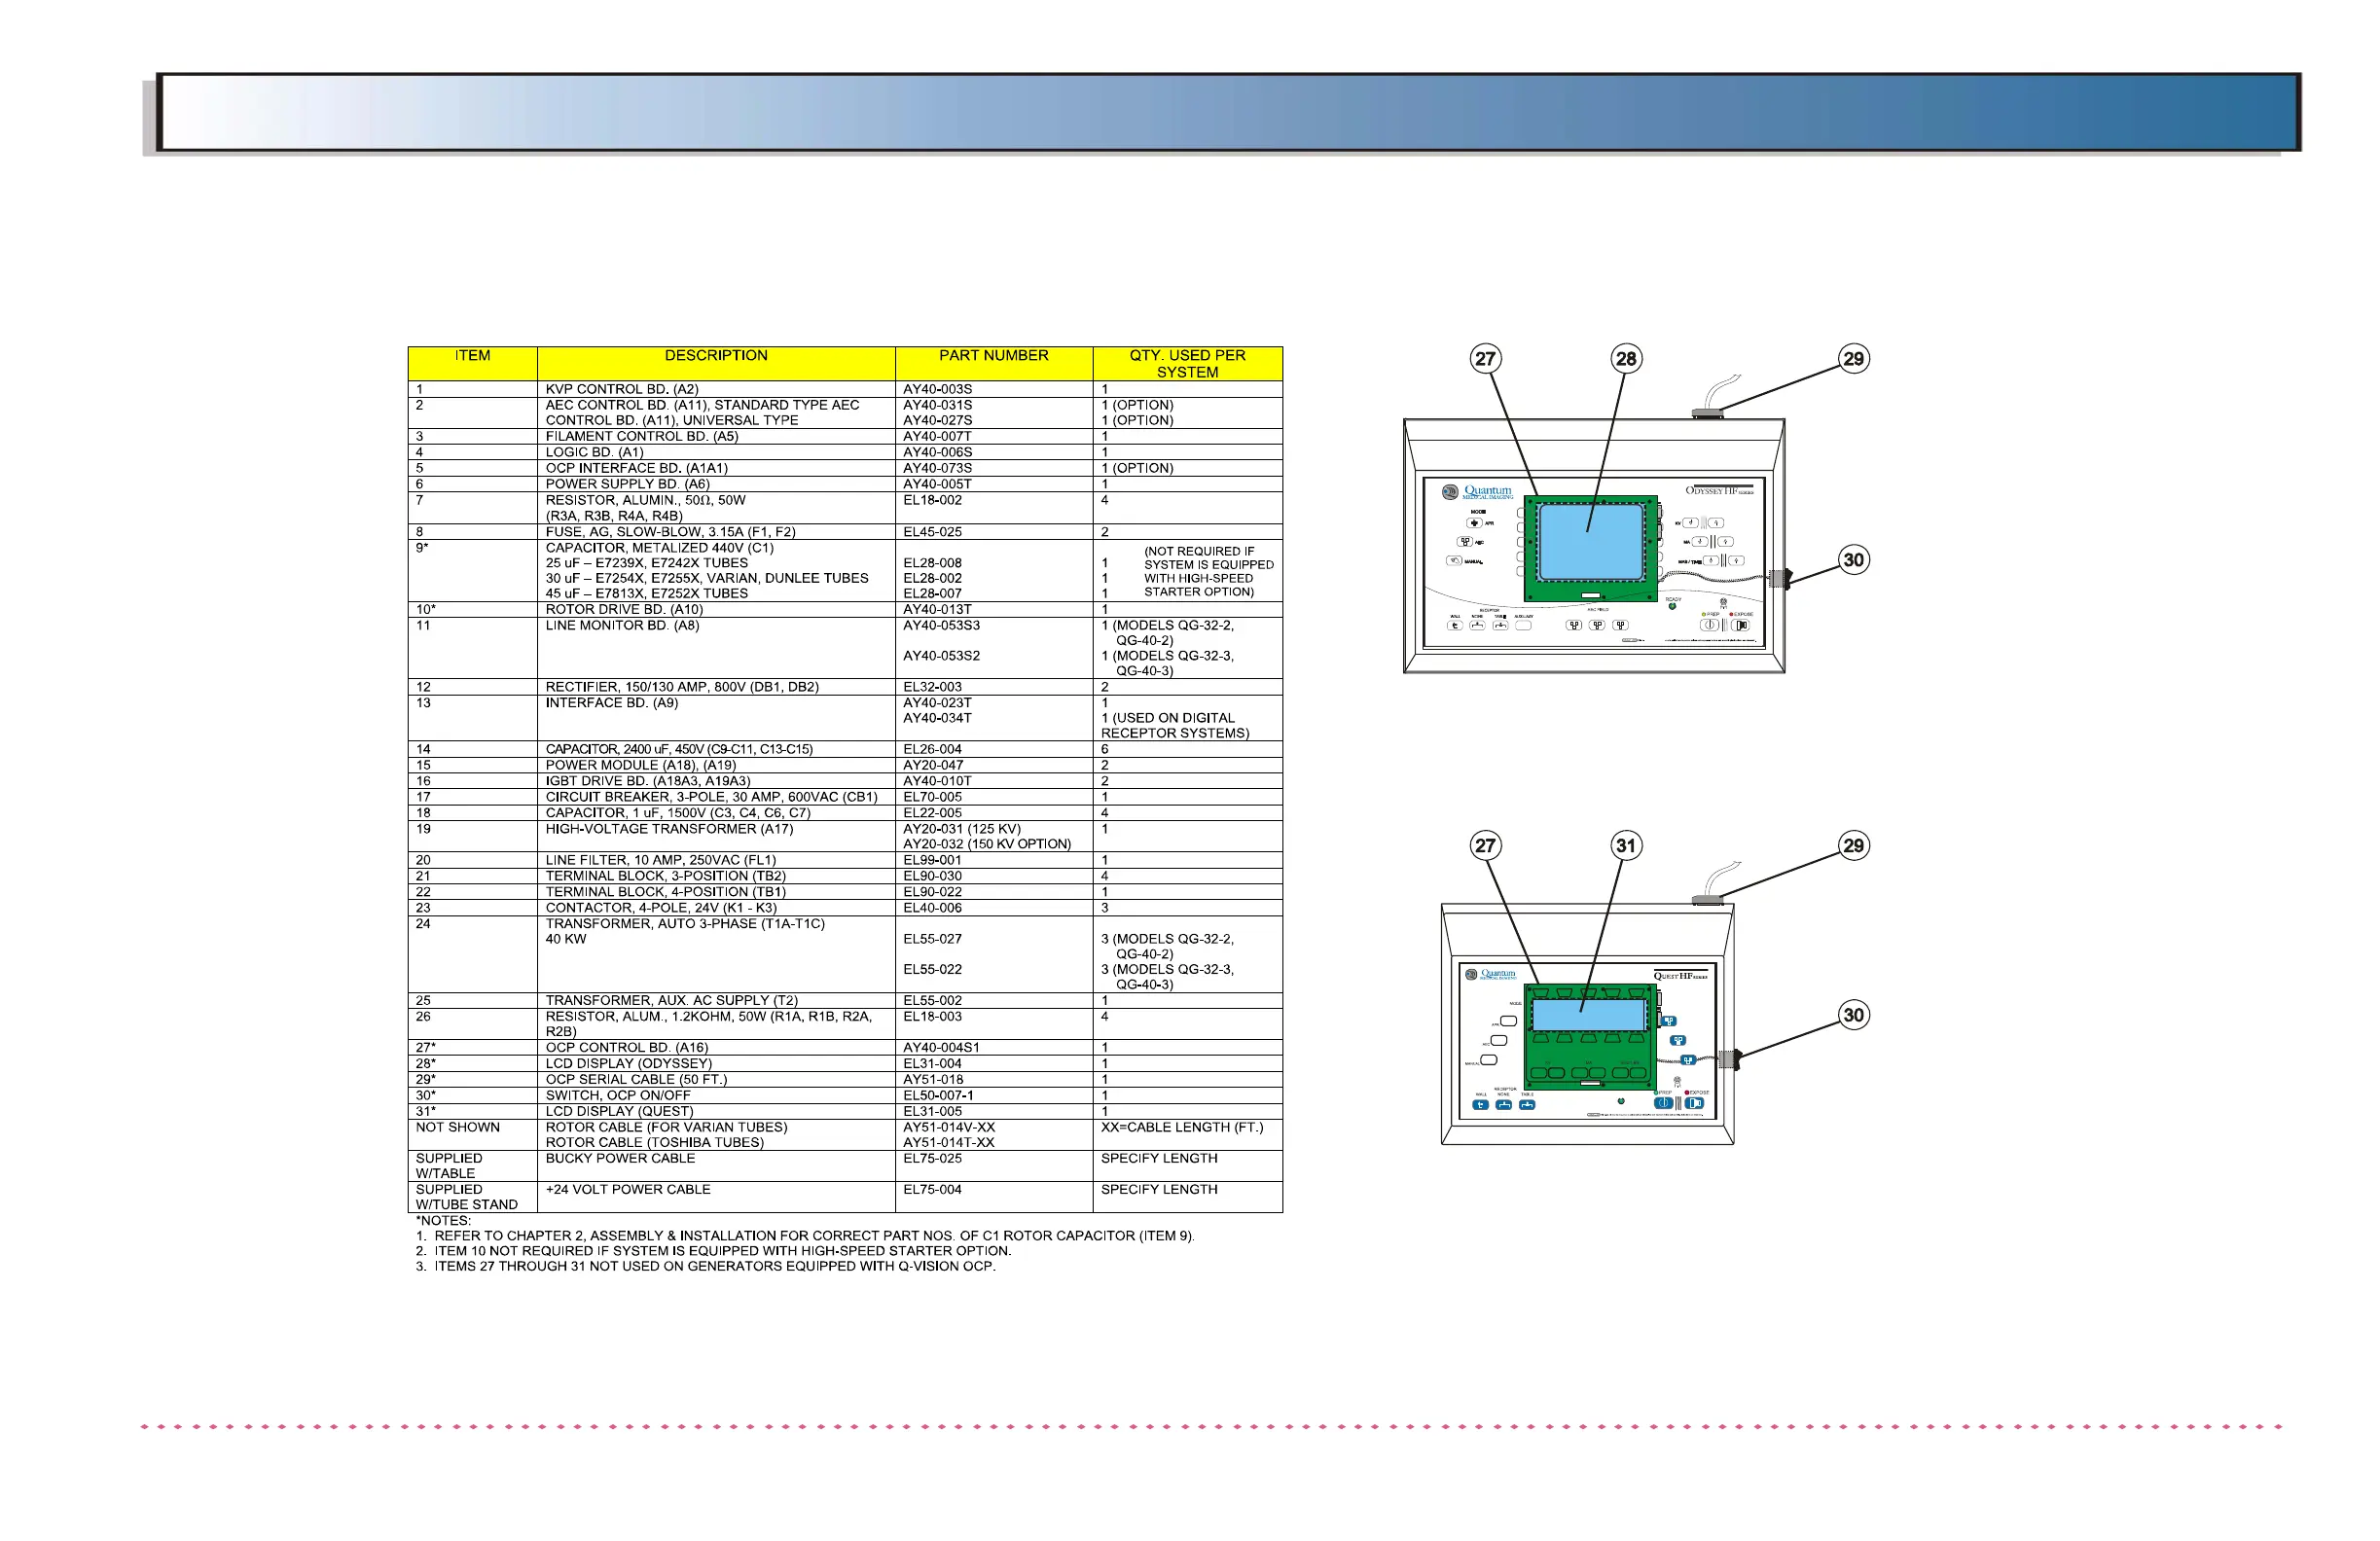The width and height of the screenshot is (2380, 1541).
Task: Click the KVP CONTROL BD. (A2) description
Action: point(621,389)
